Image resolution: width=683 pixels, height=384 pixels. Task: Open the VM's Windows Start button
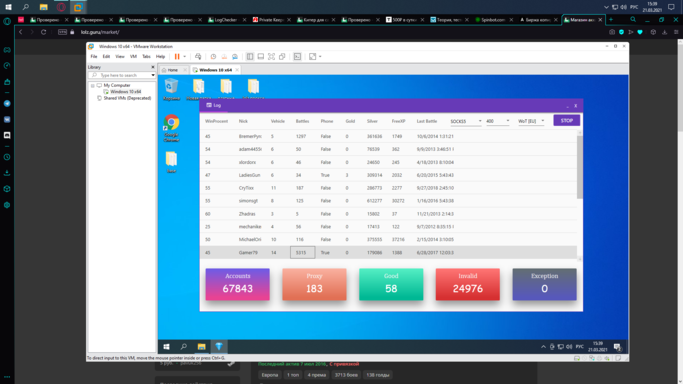[x=166, y=347]
